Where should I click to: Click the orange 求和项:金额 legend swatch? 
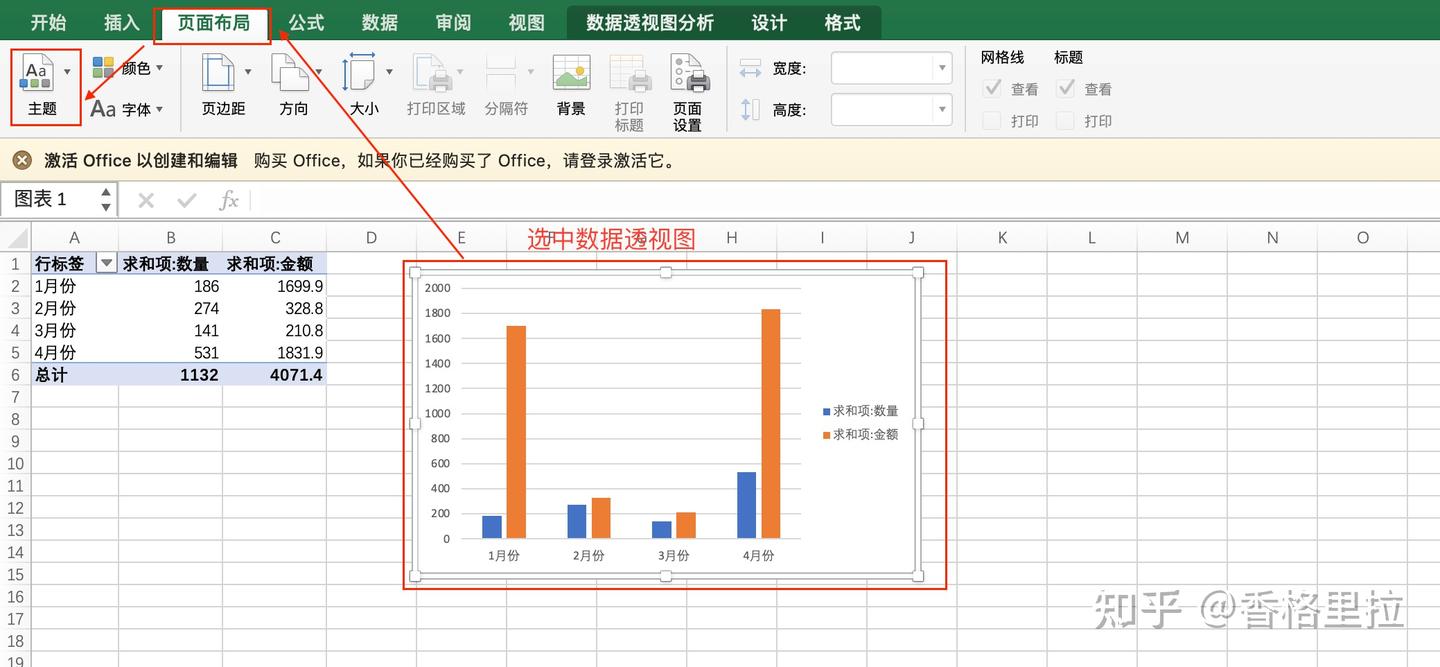point(827,435)
